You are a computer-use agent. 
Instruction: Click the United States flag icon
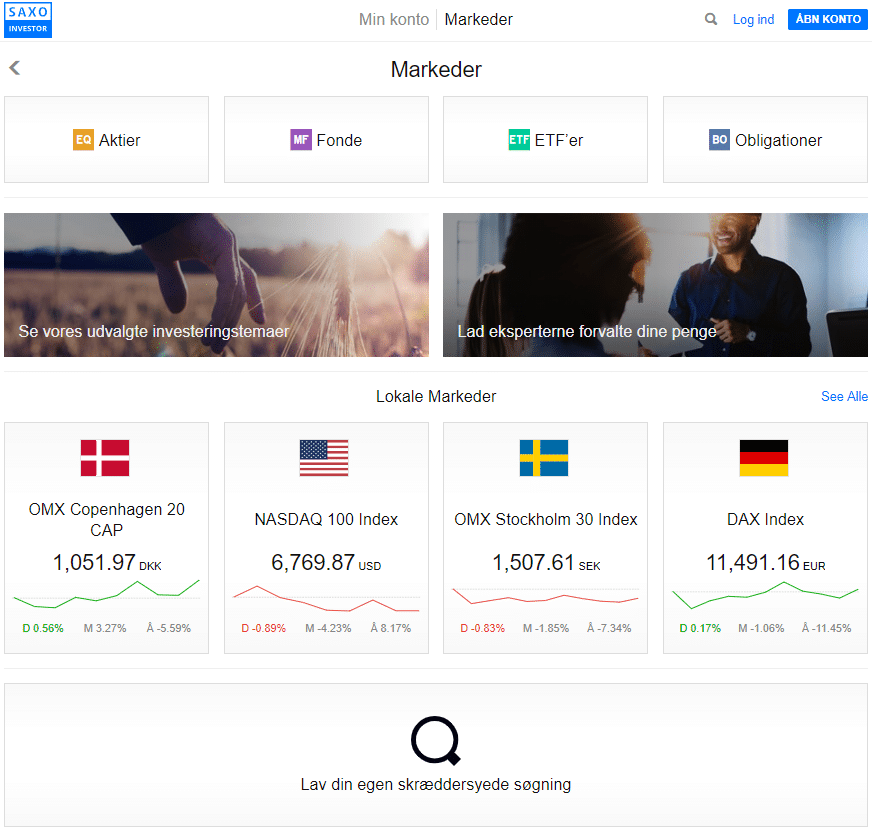point(324,458)
